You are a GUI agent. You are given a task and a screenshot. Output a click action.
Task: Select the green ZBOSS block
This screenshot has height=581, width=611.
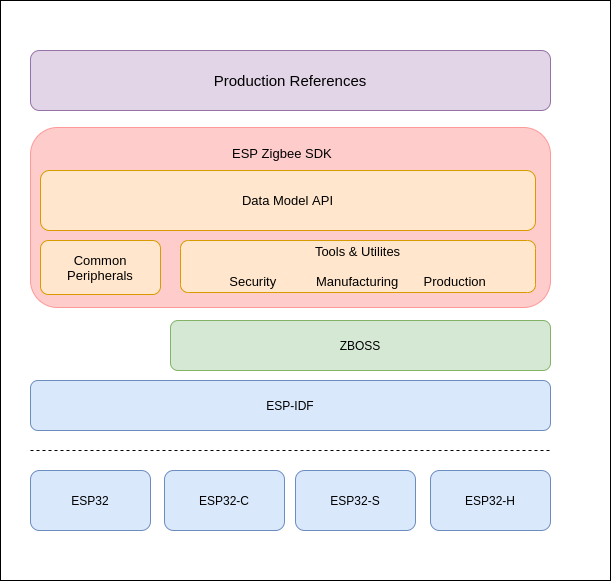(x=360, y=346)
